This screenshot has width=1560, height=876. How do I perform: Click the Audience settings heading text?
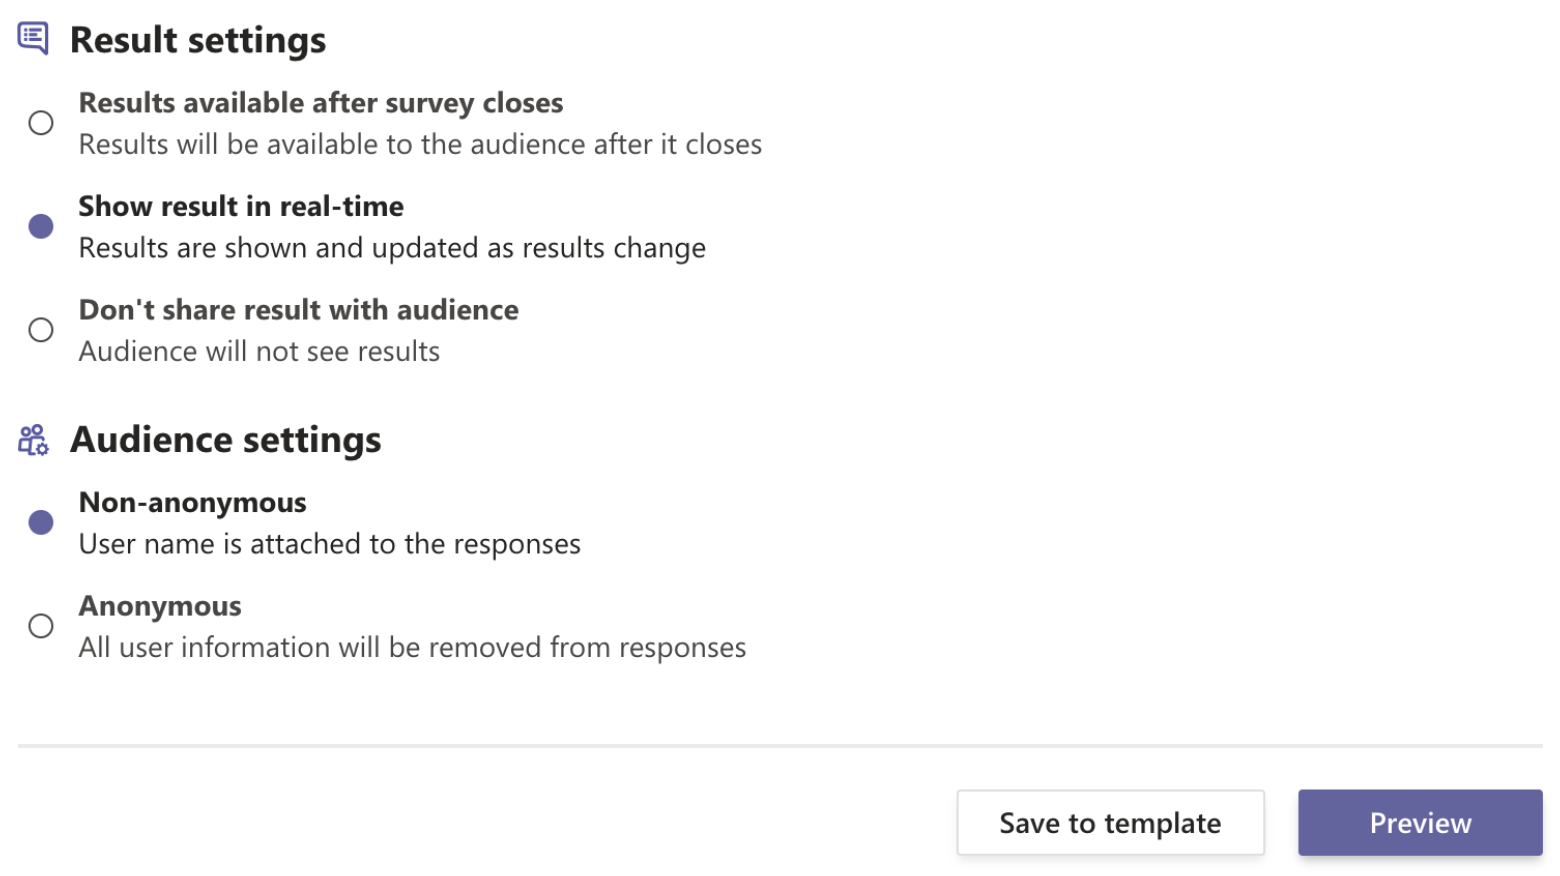226,440
